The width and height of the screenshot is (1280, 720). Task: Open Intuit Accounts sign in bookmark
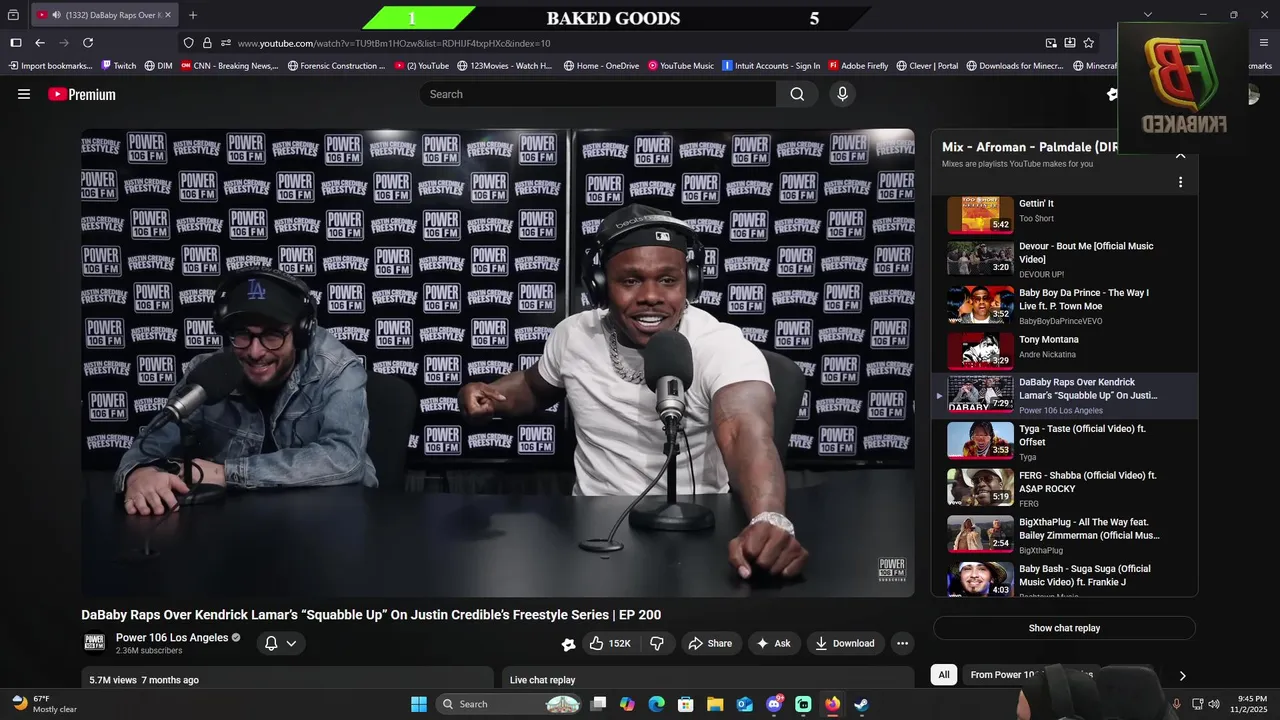pos(771,66)
